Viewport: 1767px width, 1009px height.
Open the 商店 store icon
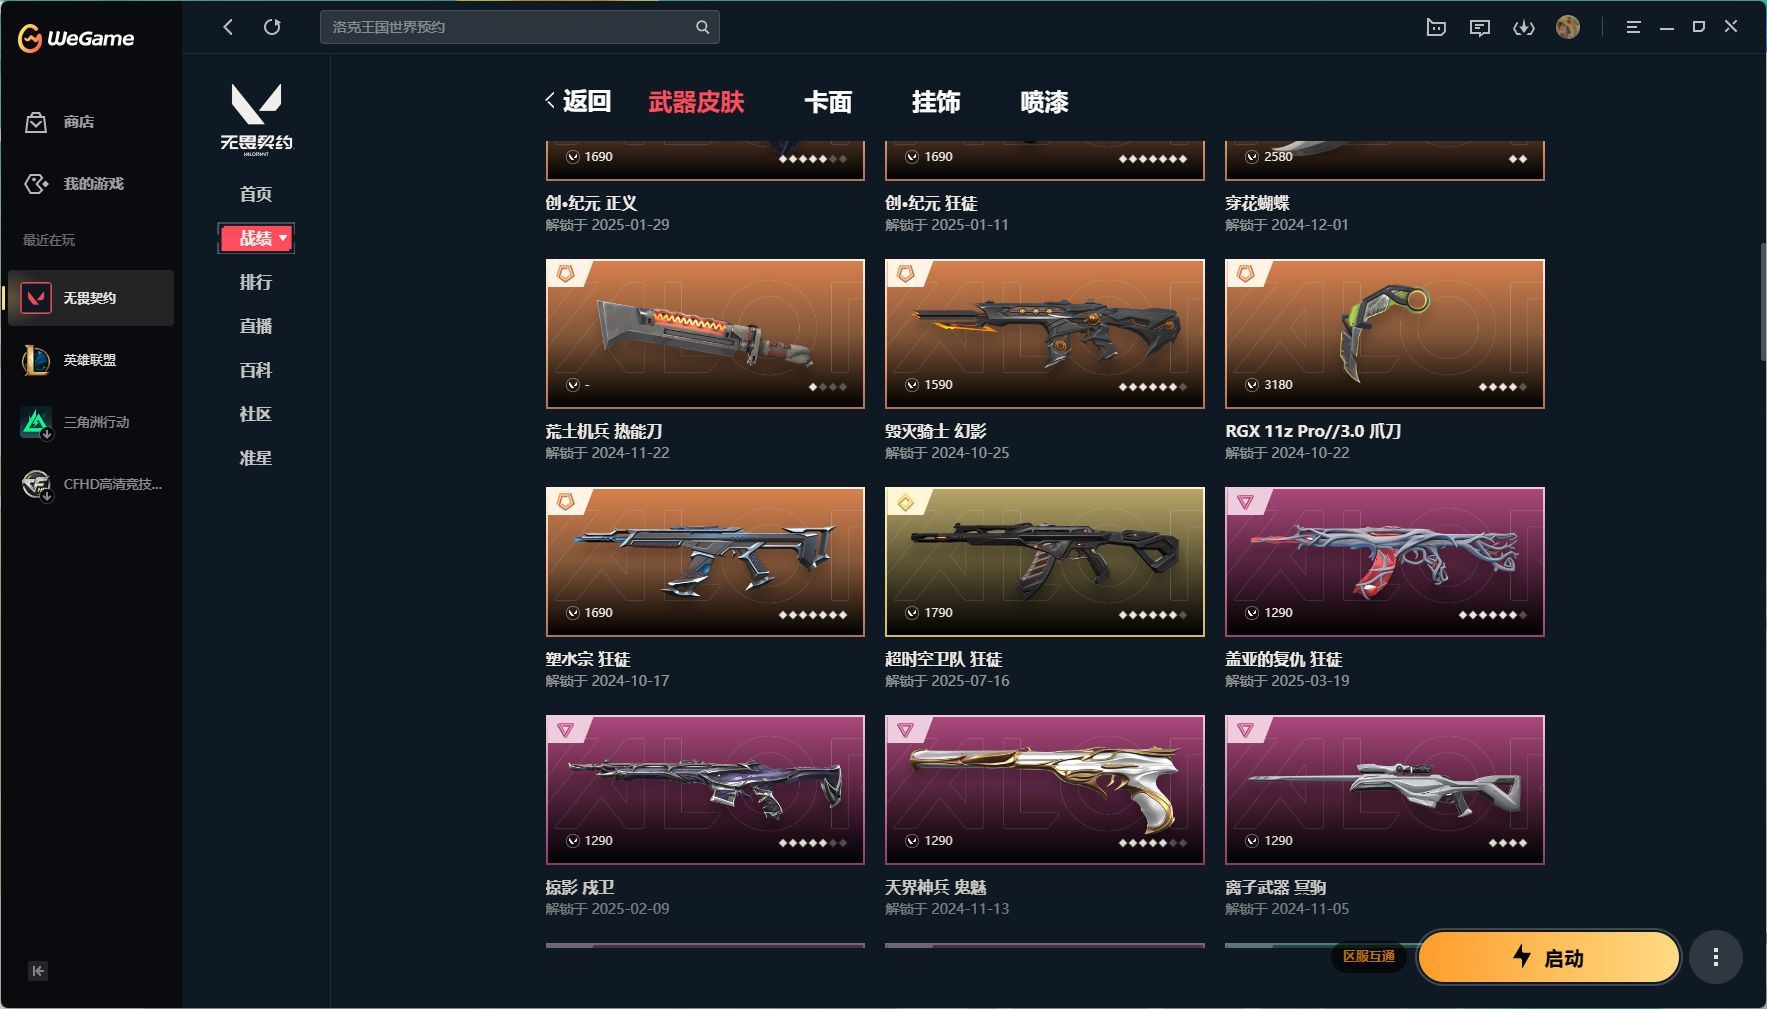[x=36, y=122]
